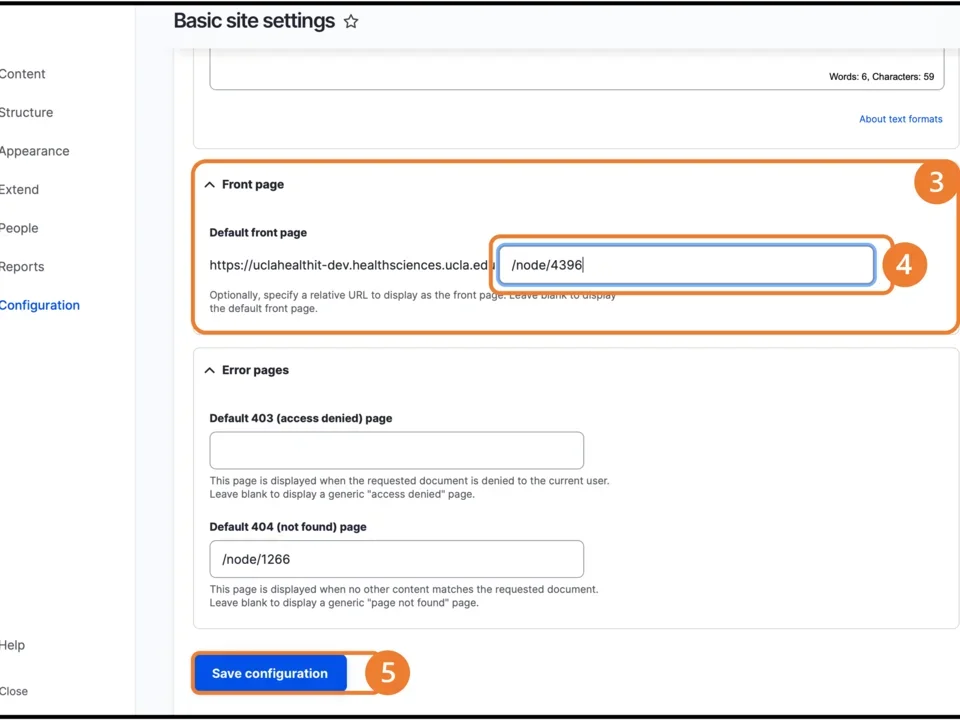Navigate to Content in the admin sidebar
Image resolution: width=960 pixels, height=720 pixels.
pyautogui.click(x=22, y=73)
